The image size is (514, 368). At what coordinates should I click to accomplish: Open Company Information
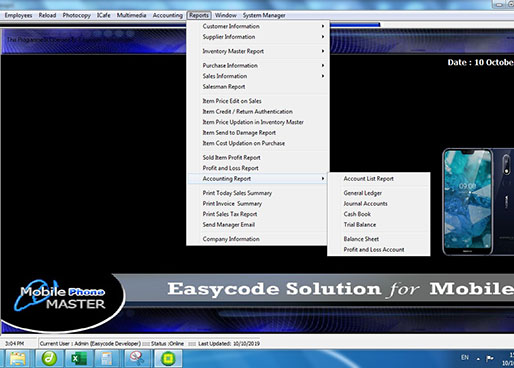click(x=258, y=239)
